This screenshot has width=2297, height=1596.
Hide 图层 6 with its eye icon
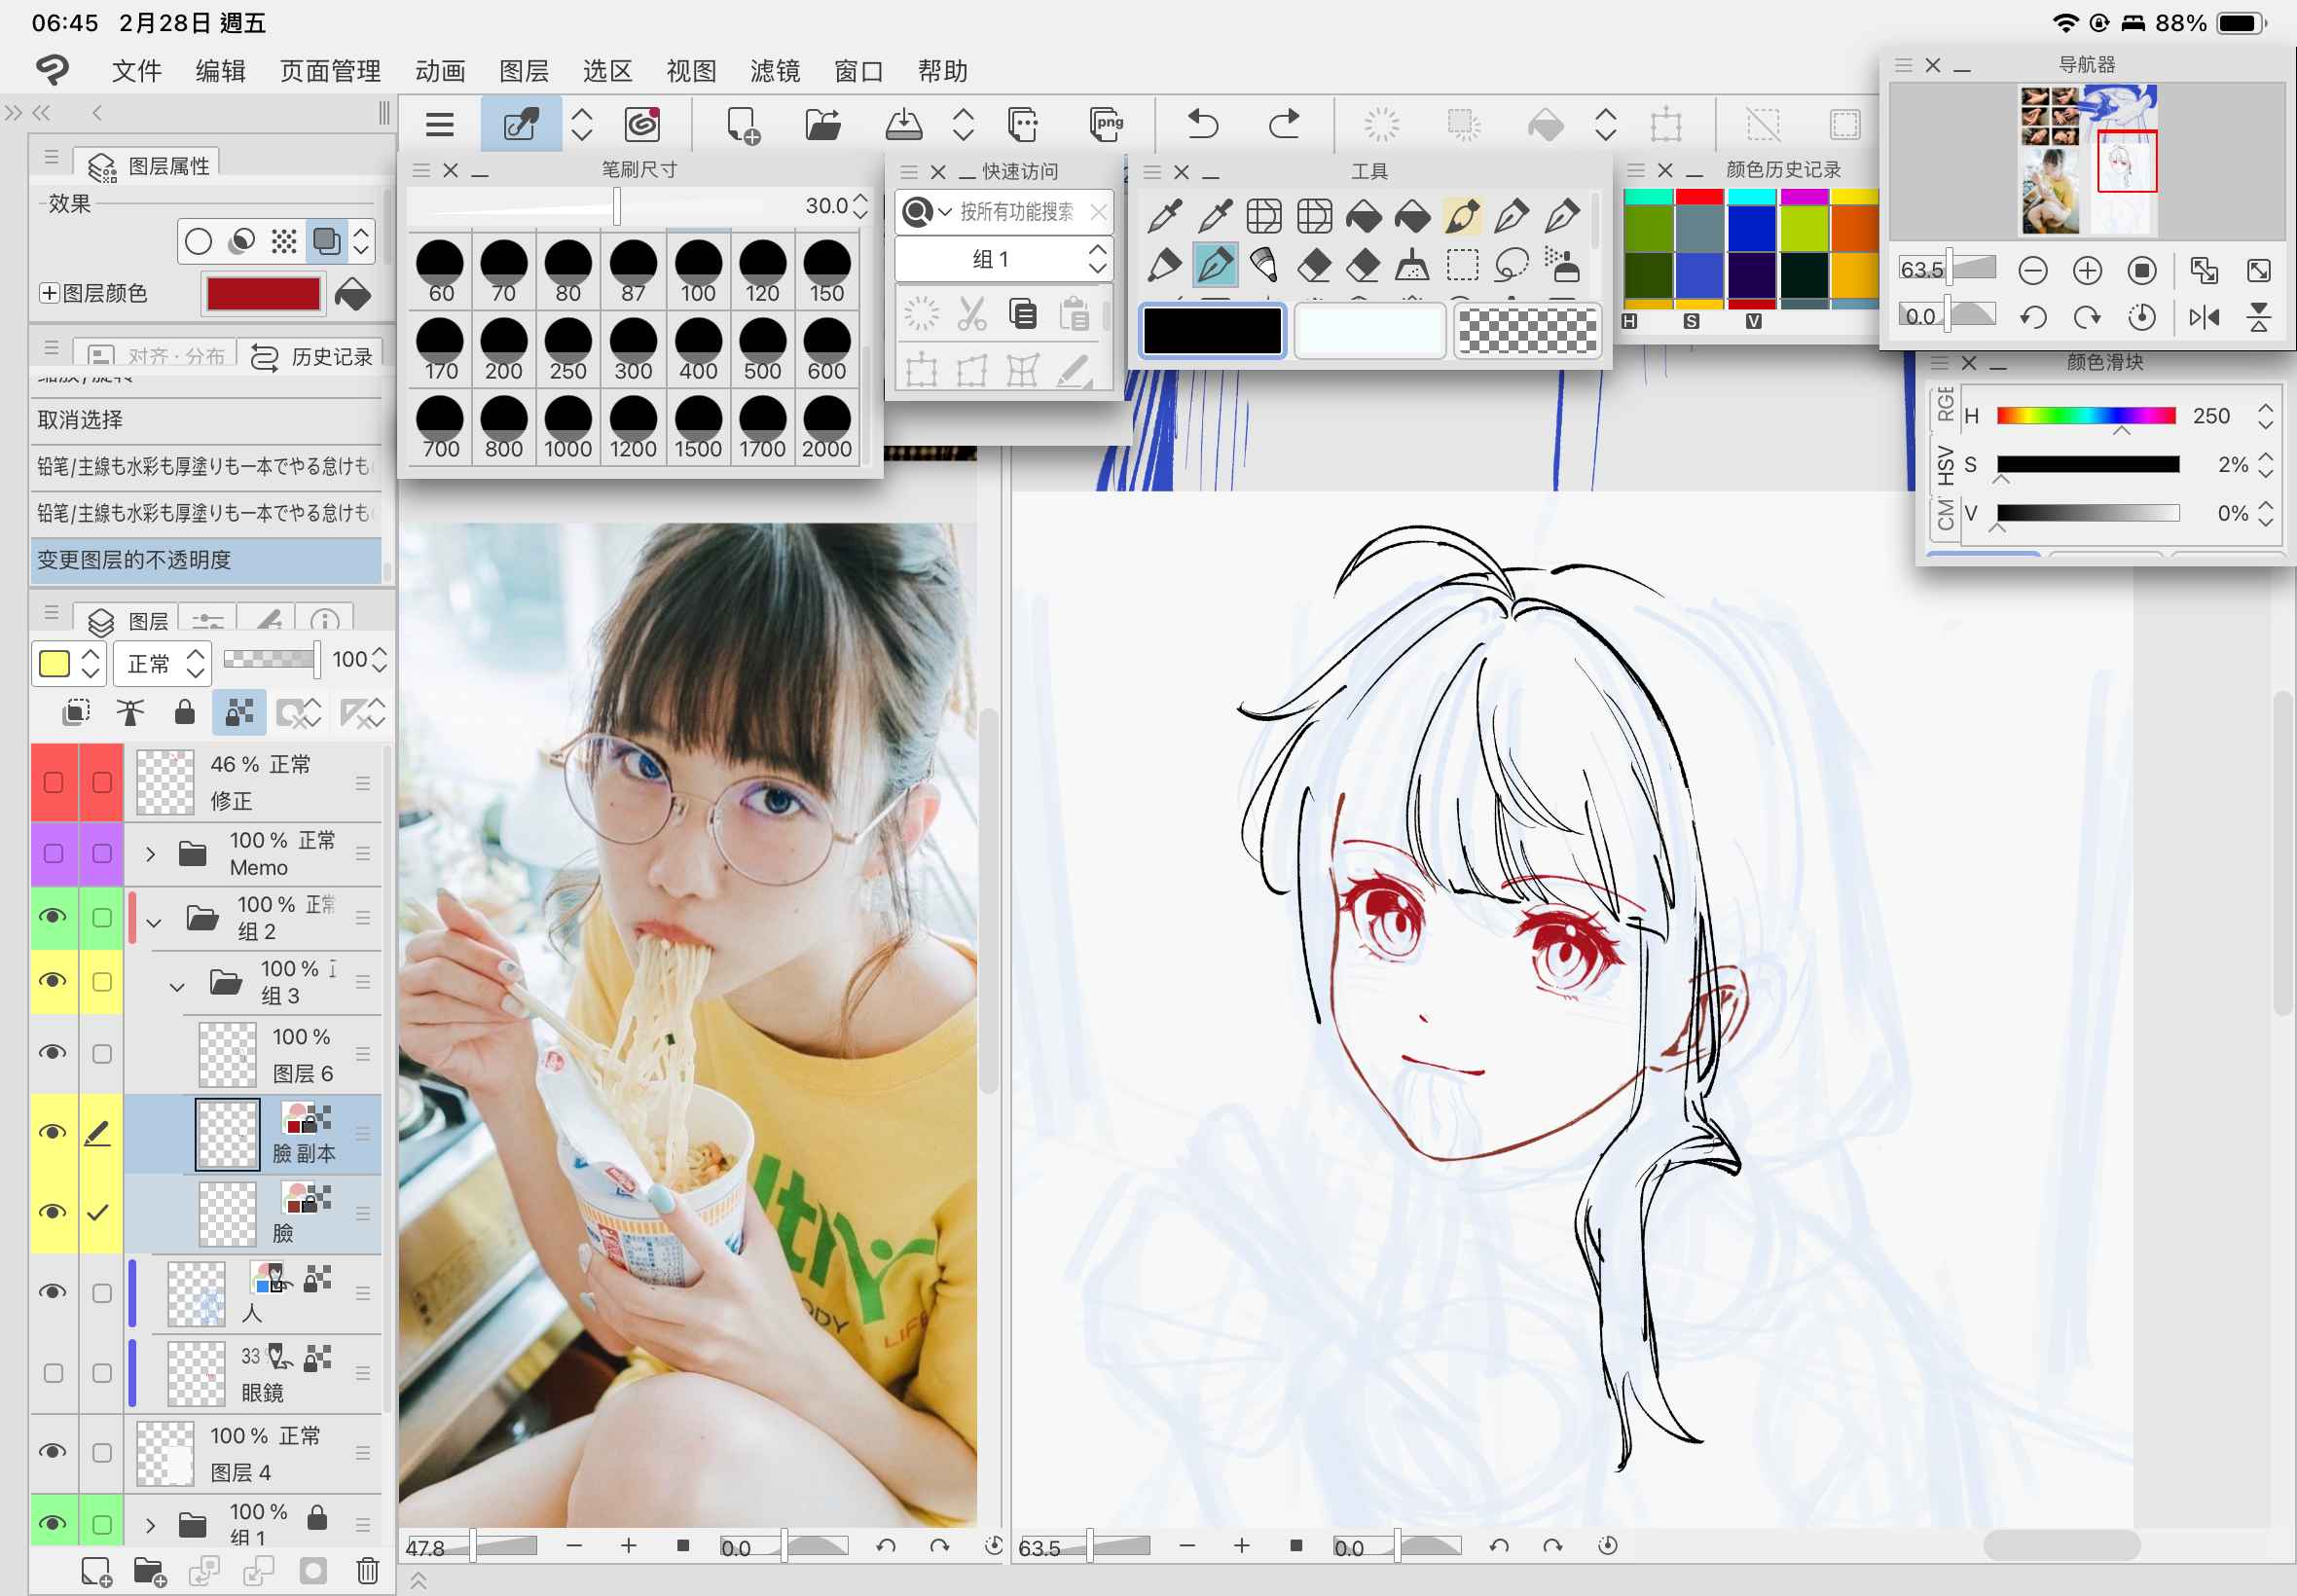(x=54, y=1053)
